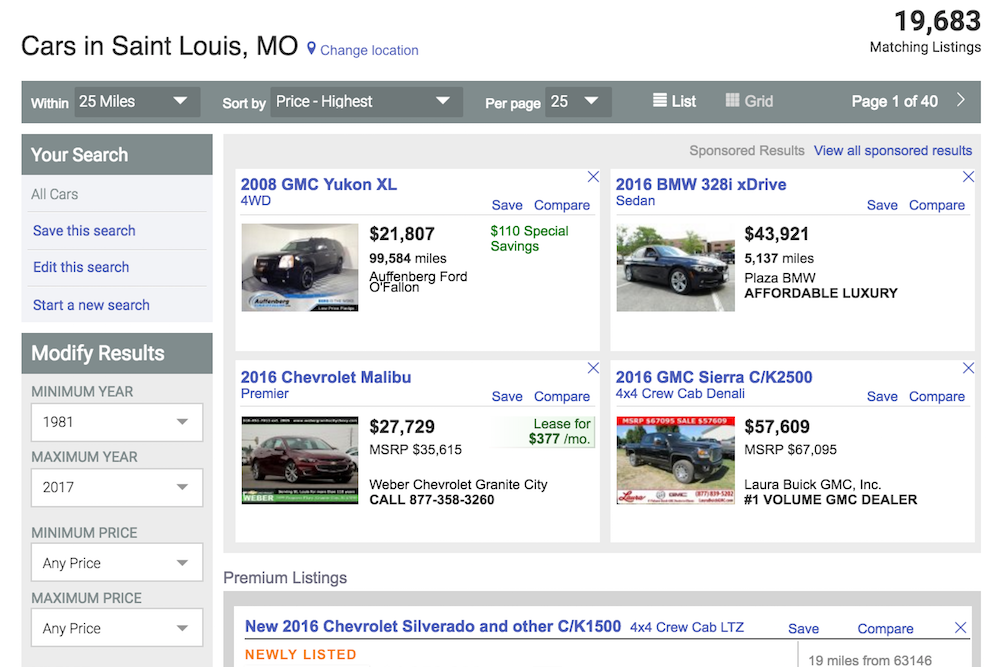Screen dimensions: 1001x667
Task: View all sponsored results link
Action: pos(892,151)
